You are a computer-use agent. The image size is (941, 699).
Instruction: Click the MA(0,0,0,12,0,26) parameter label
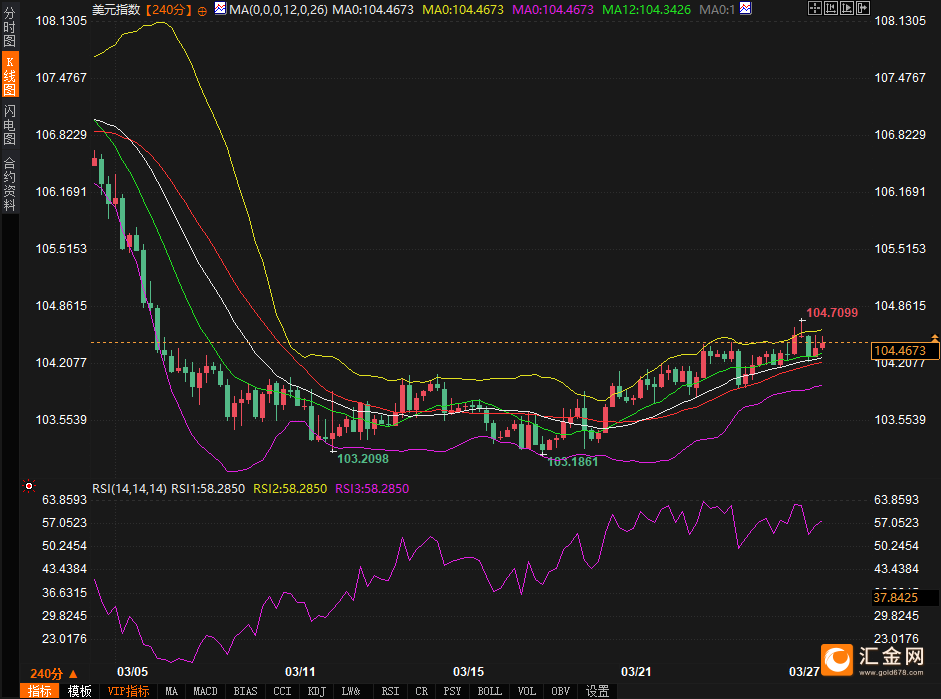tap(278, 10)
